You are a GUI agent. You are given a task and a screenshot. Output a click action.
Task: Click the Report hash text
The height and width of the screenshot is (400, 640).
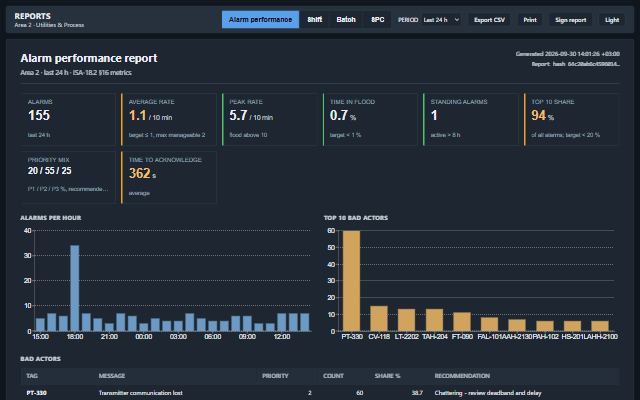[x=576, y=64]
